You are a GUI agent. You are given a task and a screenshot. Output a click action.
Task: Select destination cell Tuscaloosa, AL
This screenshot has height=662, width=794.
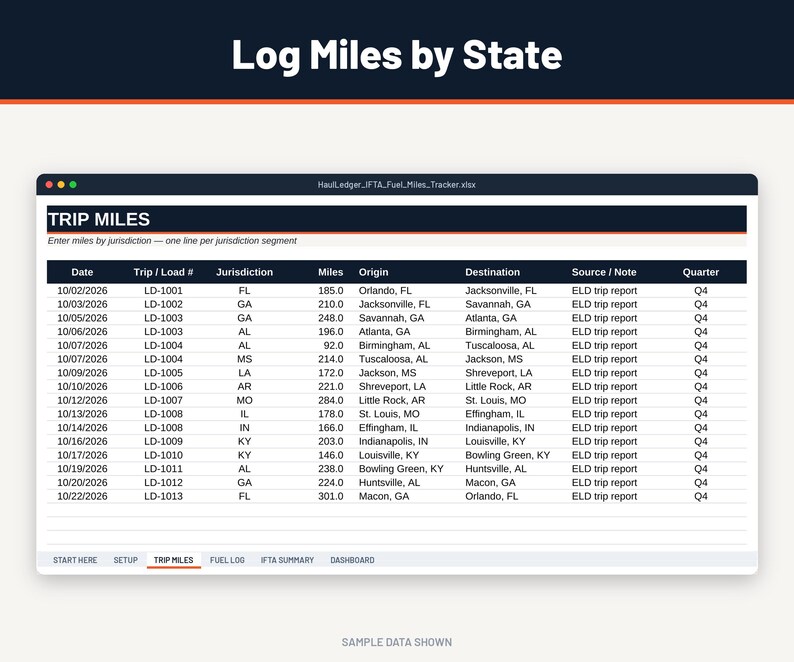tap(499, 345)
